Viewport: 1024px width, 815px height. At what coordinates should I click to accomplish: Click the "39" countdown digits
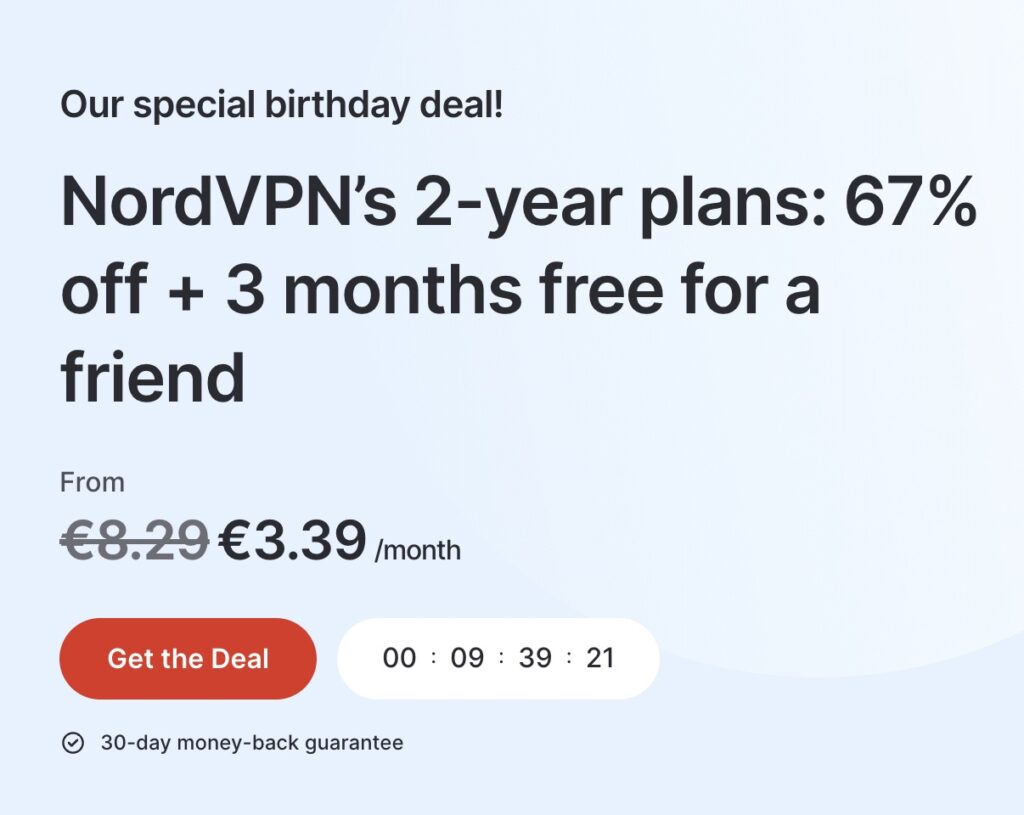click(x=535, y=658)
